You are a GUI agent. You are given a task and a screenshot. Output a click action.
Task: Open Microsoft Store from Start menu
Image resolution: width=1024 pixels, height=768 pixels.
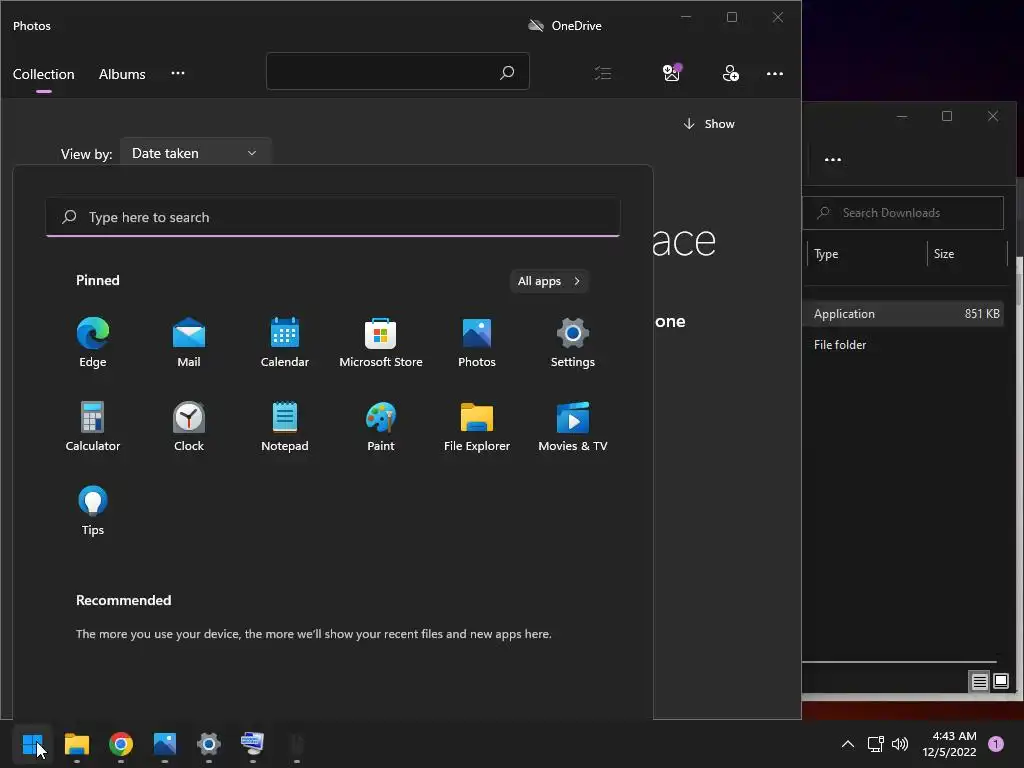(381, 343)
